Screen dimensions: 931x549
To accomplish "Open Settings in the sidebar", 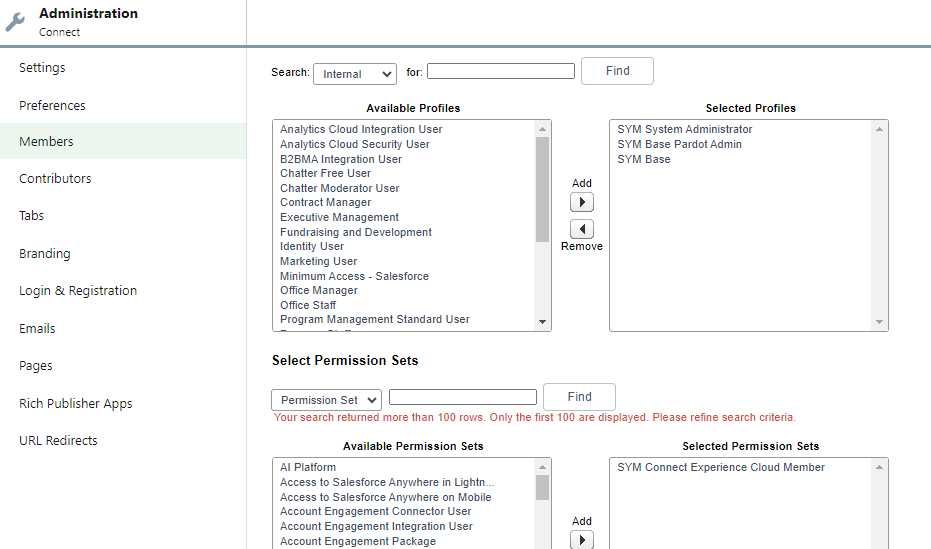I will [x=42, y=68].
